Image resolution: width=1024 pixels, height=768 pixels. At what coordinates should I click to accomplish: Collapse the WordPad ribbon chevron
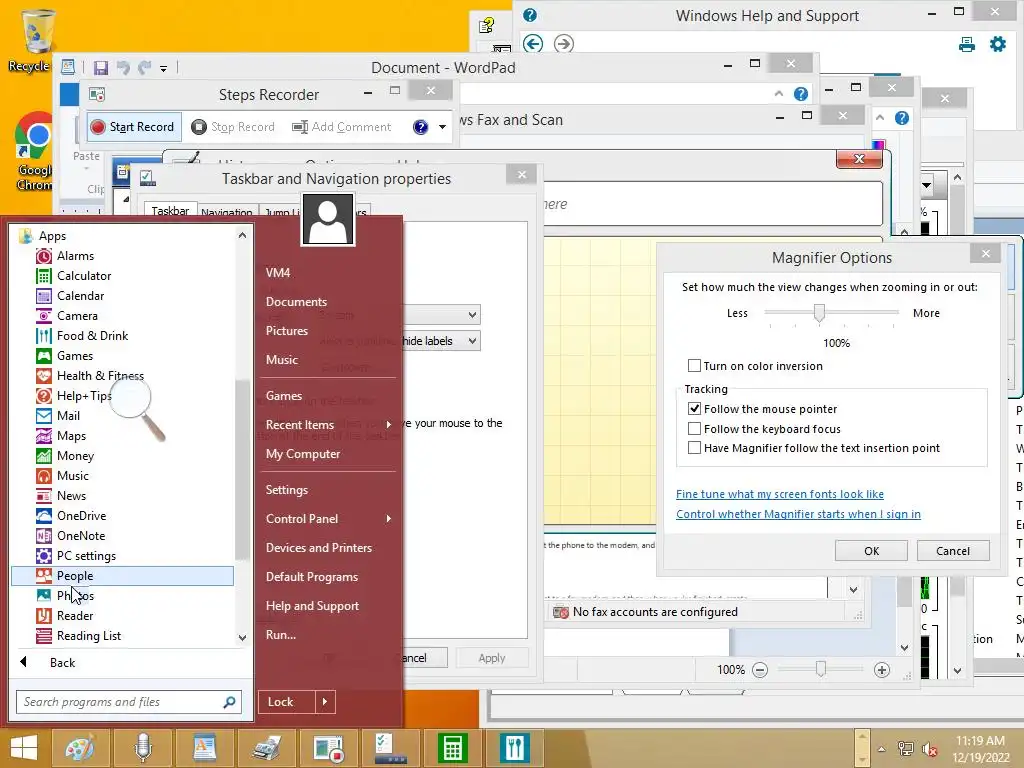(778, 94)
